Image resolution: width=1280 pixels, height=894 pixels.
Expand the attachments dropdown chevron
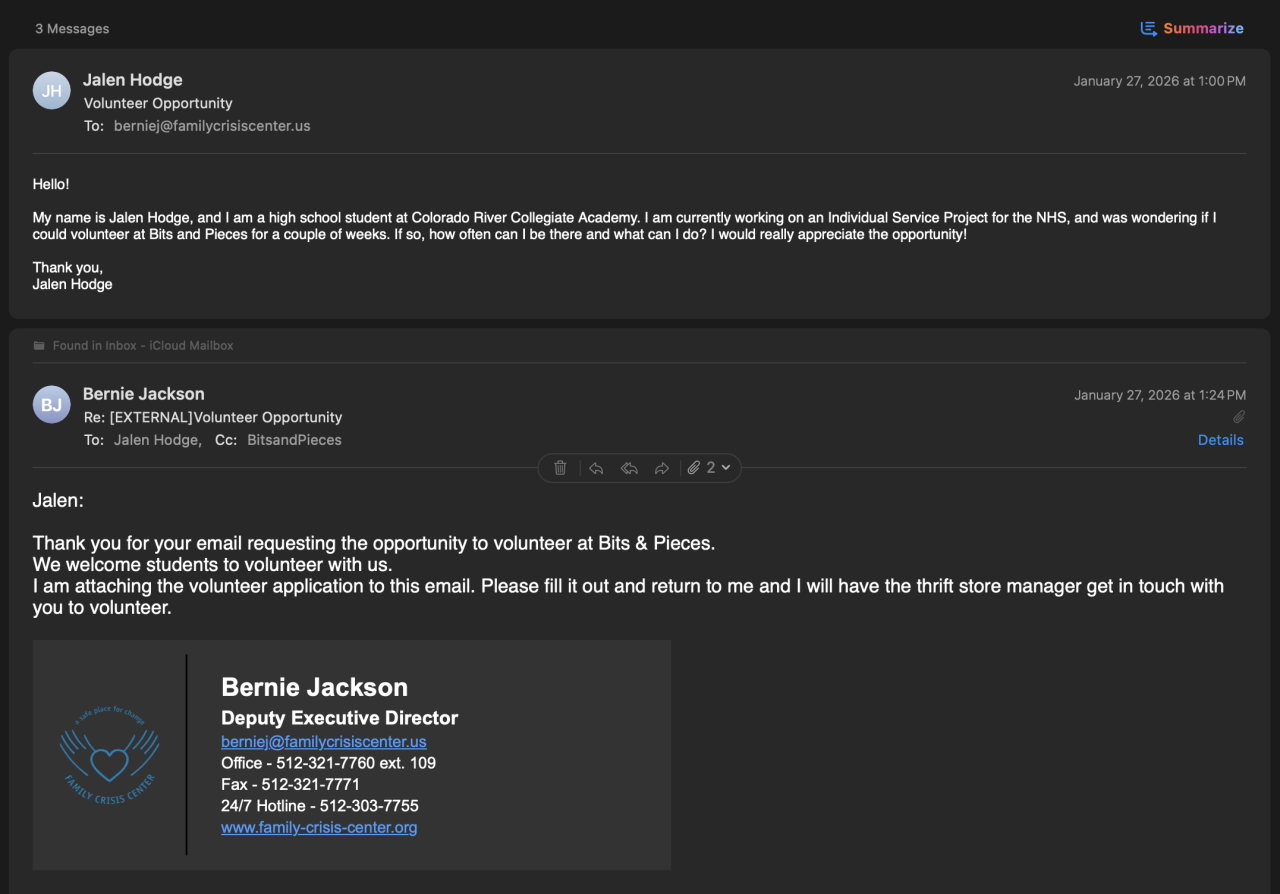pyautogui.click(x=726, y=468)
